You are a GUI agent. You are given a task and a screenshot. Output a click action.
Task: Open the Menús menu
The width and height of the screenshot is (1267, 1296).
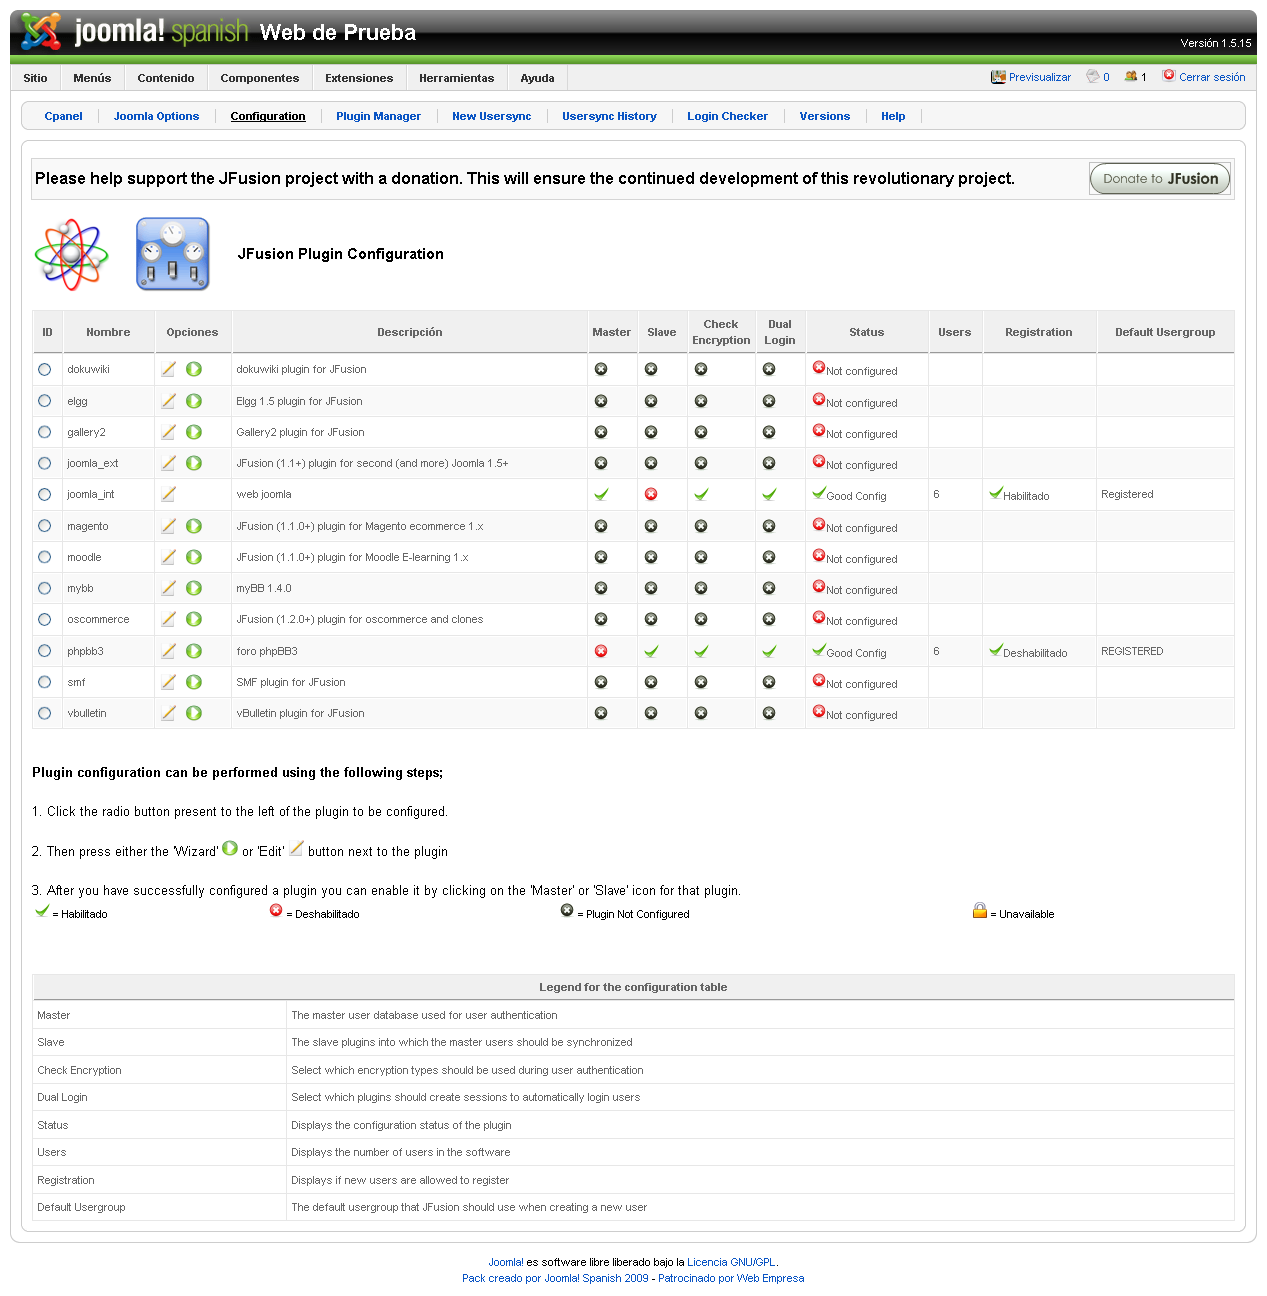[x=92, y=78]
